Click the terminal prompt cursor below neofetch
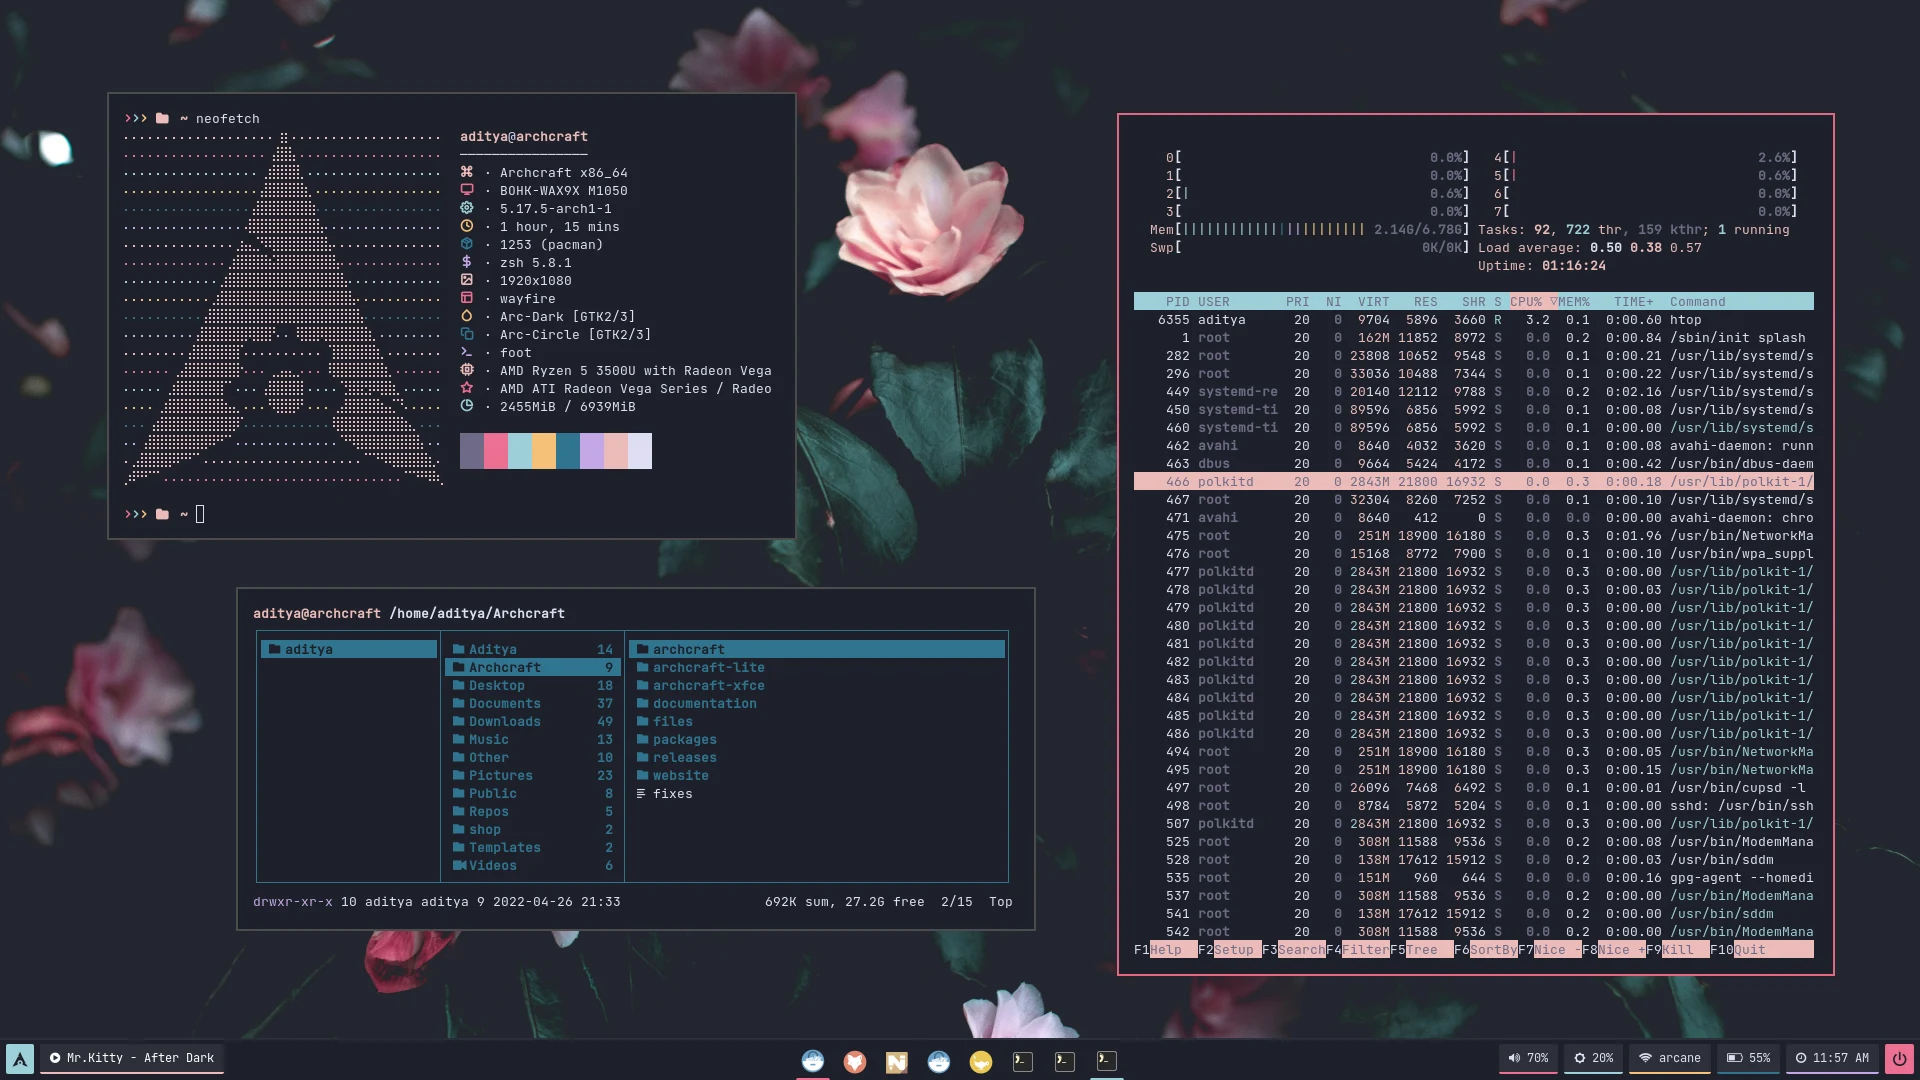1920x1080 pixels. point(200,514)
